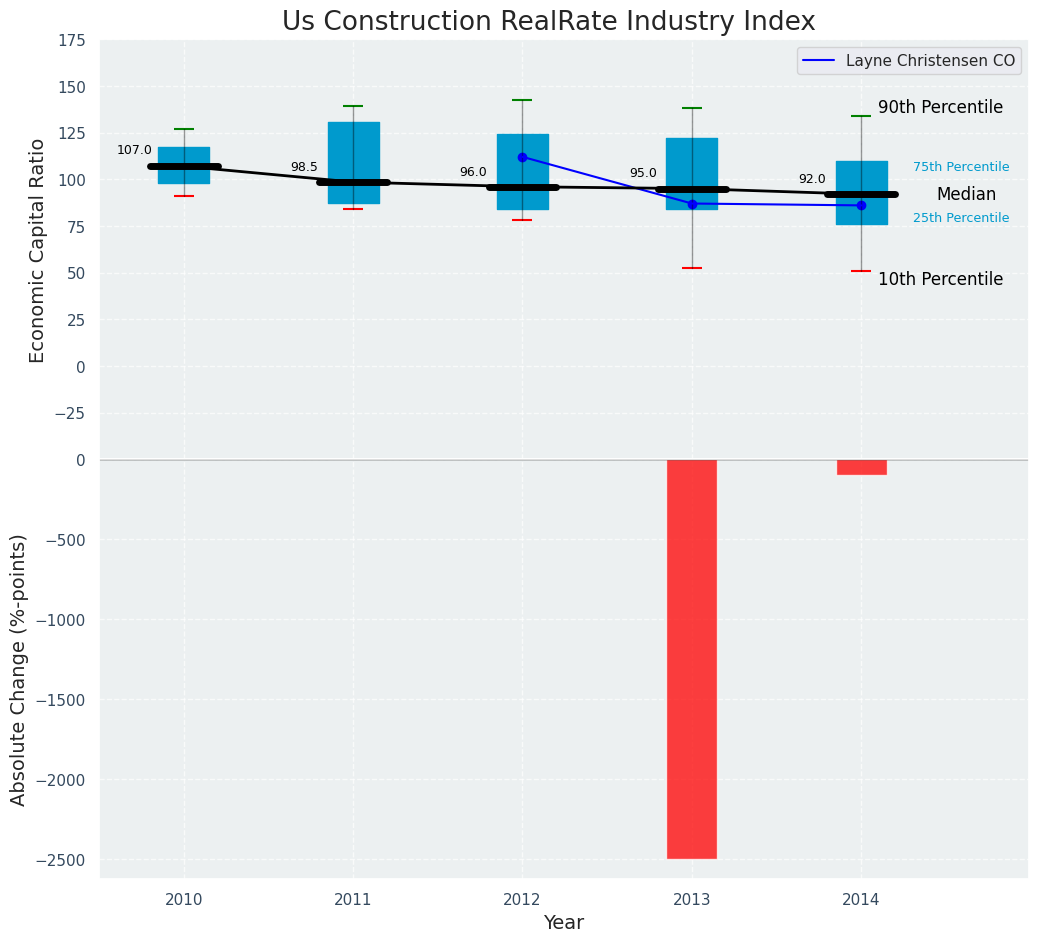The image size is (1039, 942).
Task: Click the 2012 median label '96.0'
Action: [473, 172]
